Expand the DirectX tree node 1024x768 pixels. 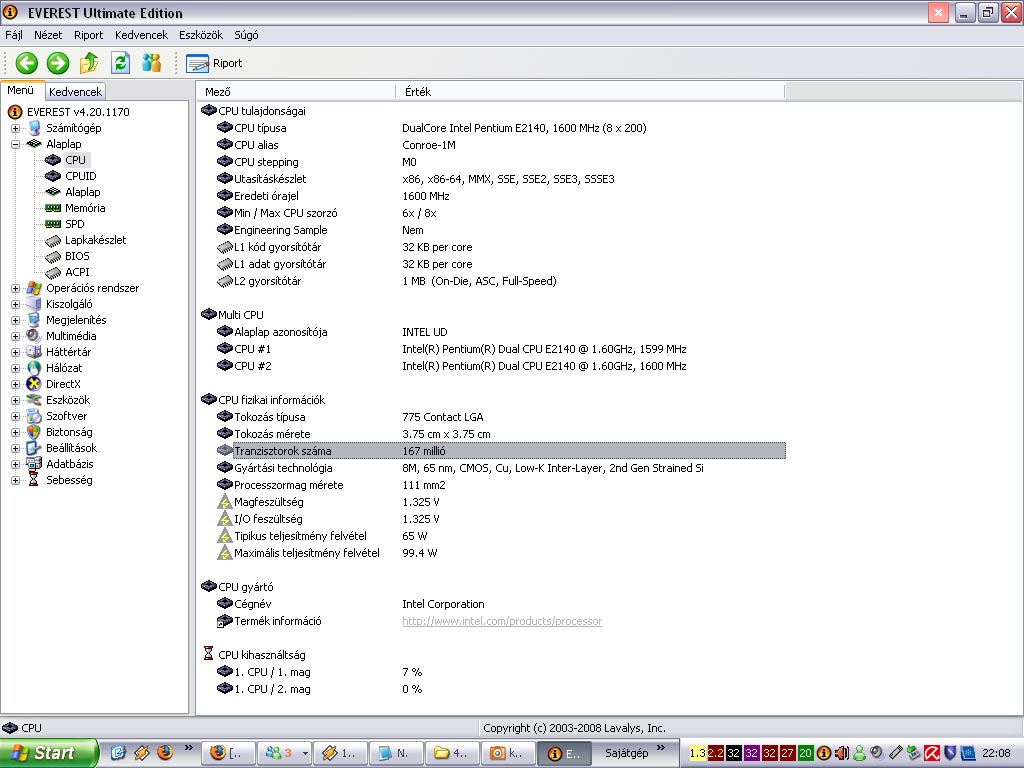tap(15, 384)
